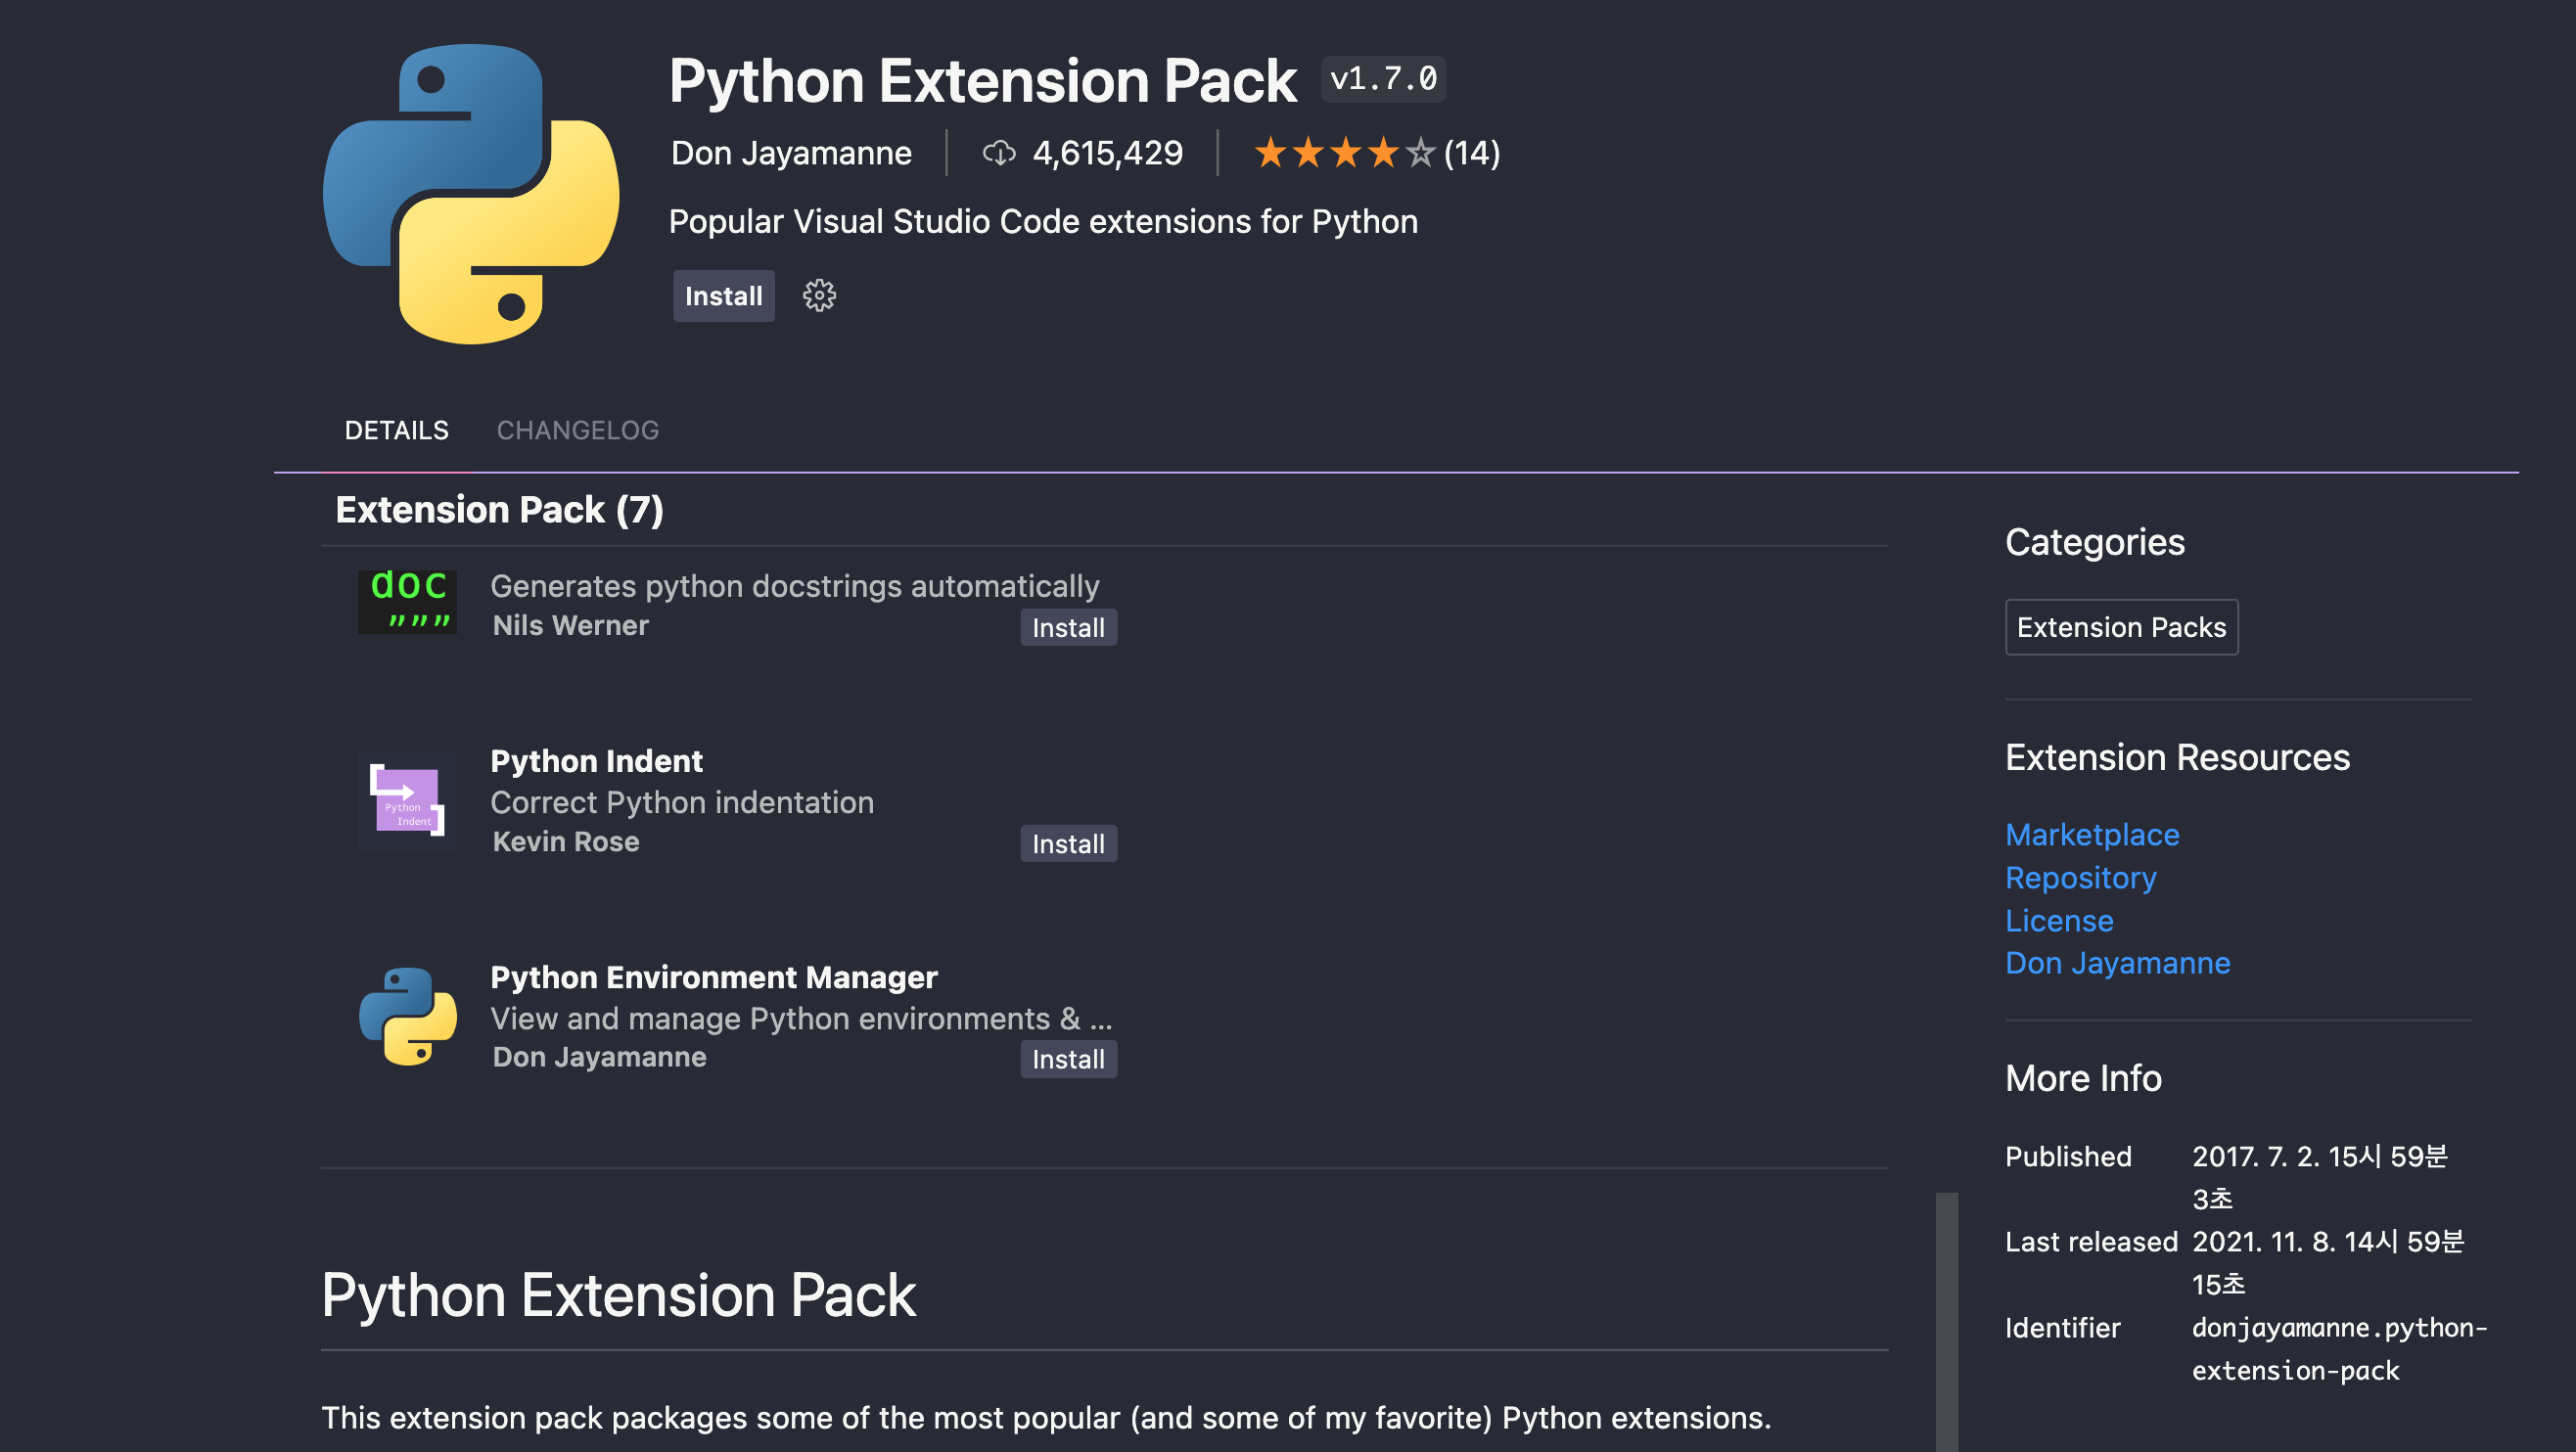Open the Marketplace resource link
The height and width of the screenshot is (1452, 2576).
(x=2092, y=835)
